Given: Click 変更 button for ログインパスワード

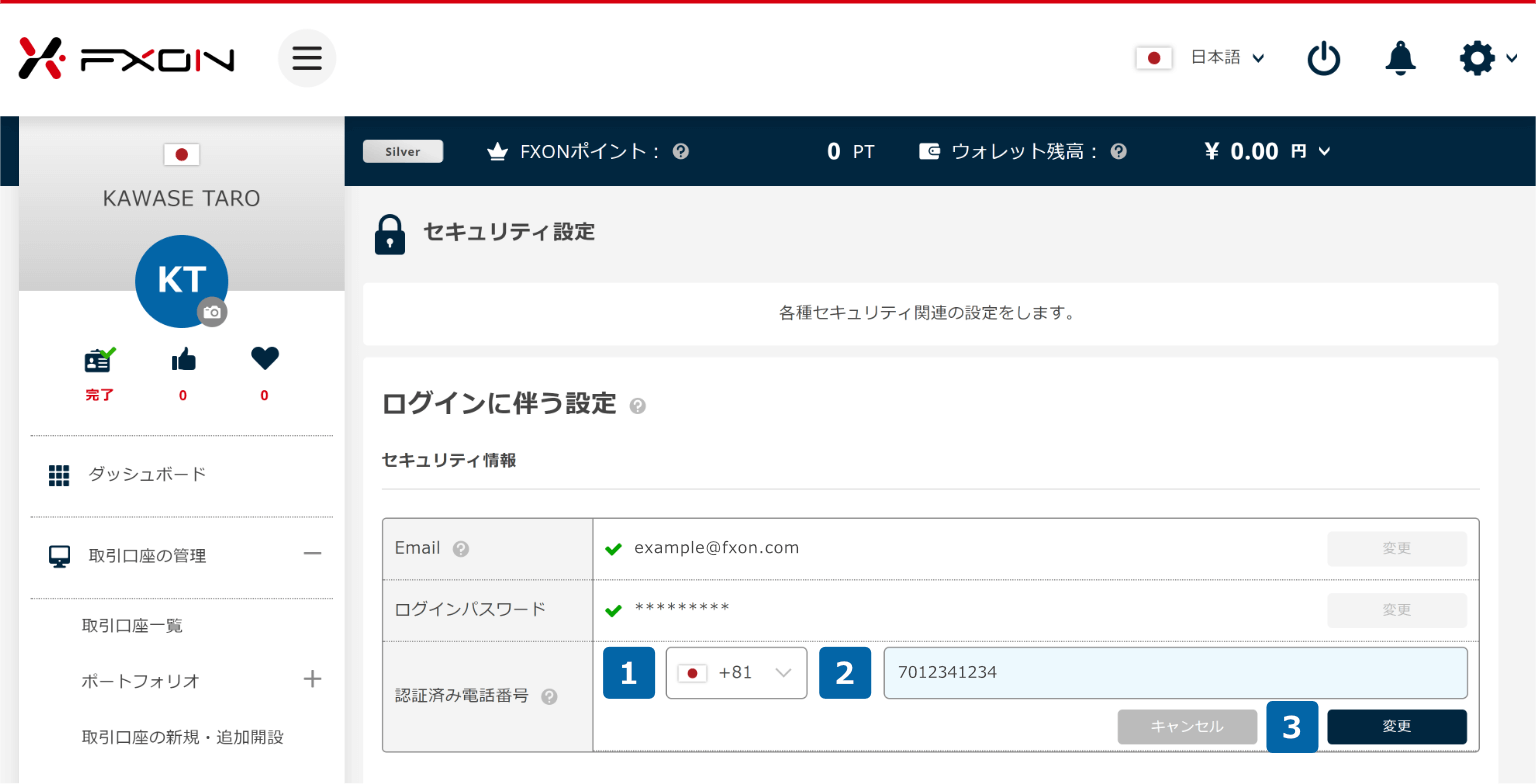Looking at the screenshot, I should point(1397,610).
